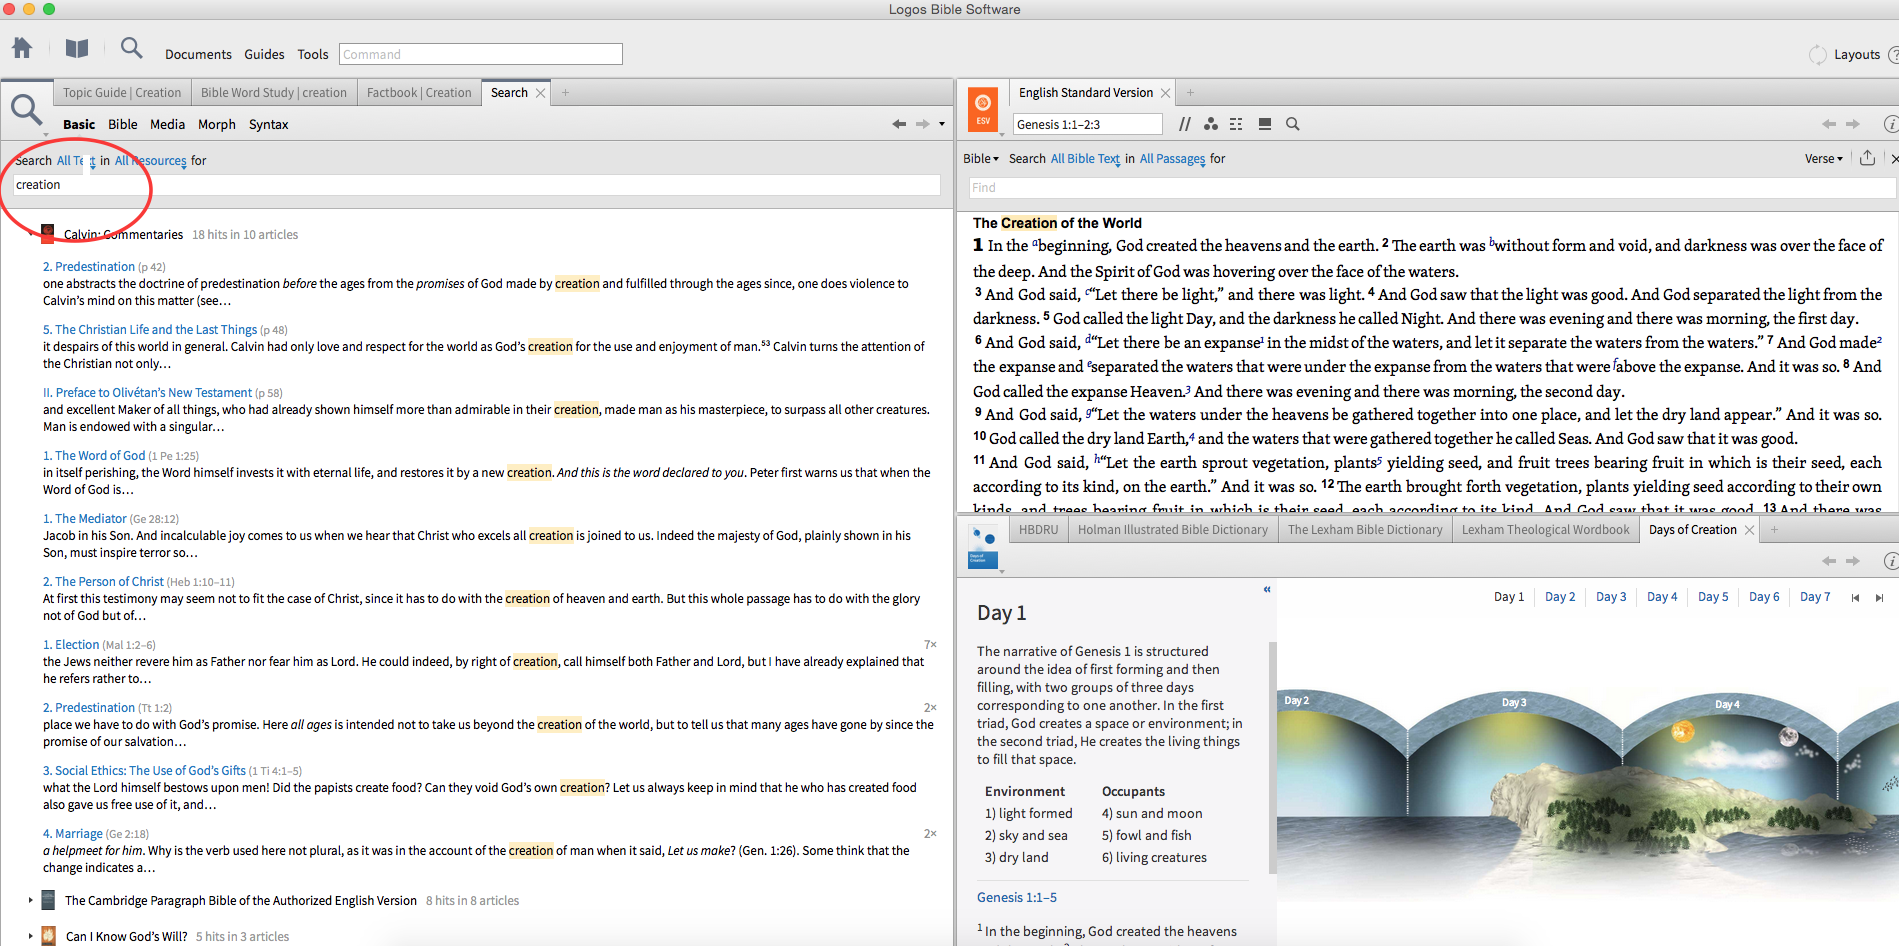The height and width of the screenshot is (946, 1899).
Task: Switch to Lexham Theological Wordbook tab
Action: [x=1546, y=530]
